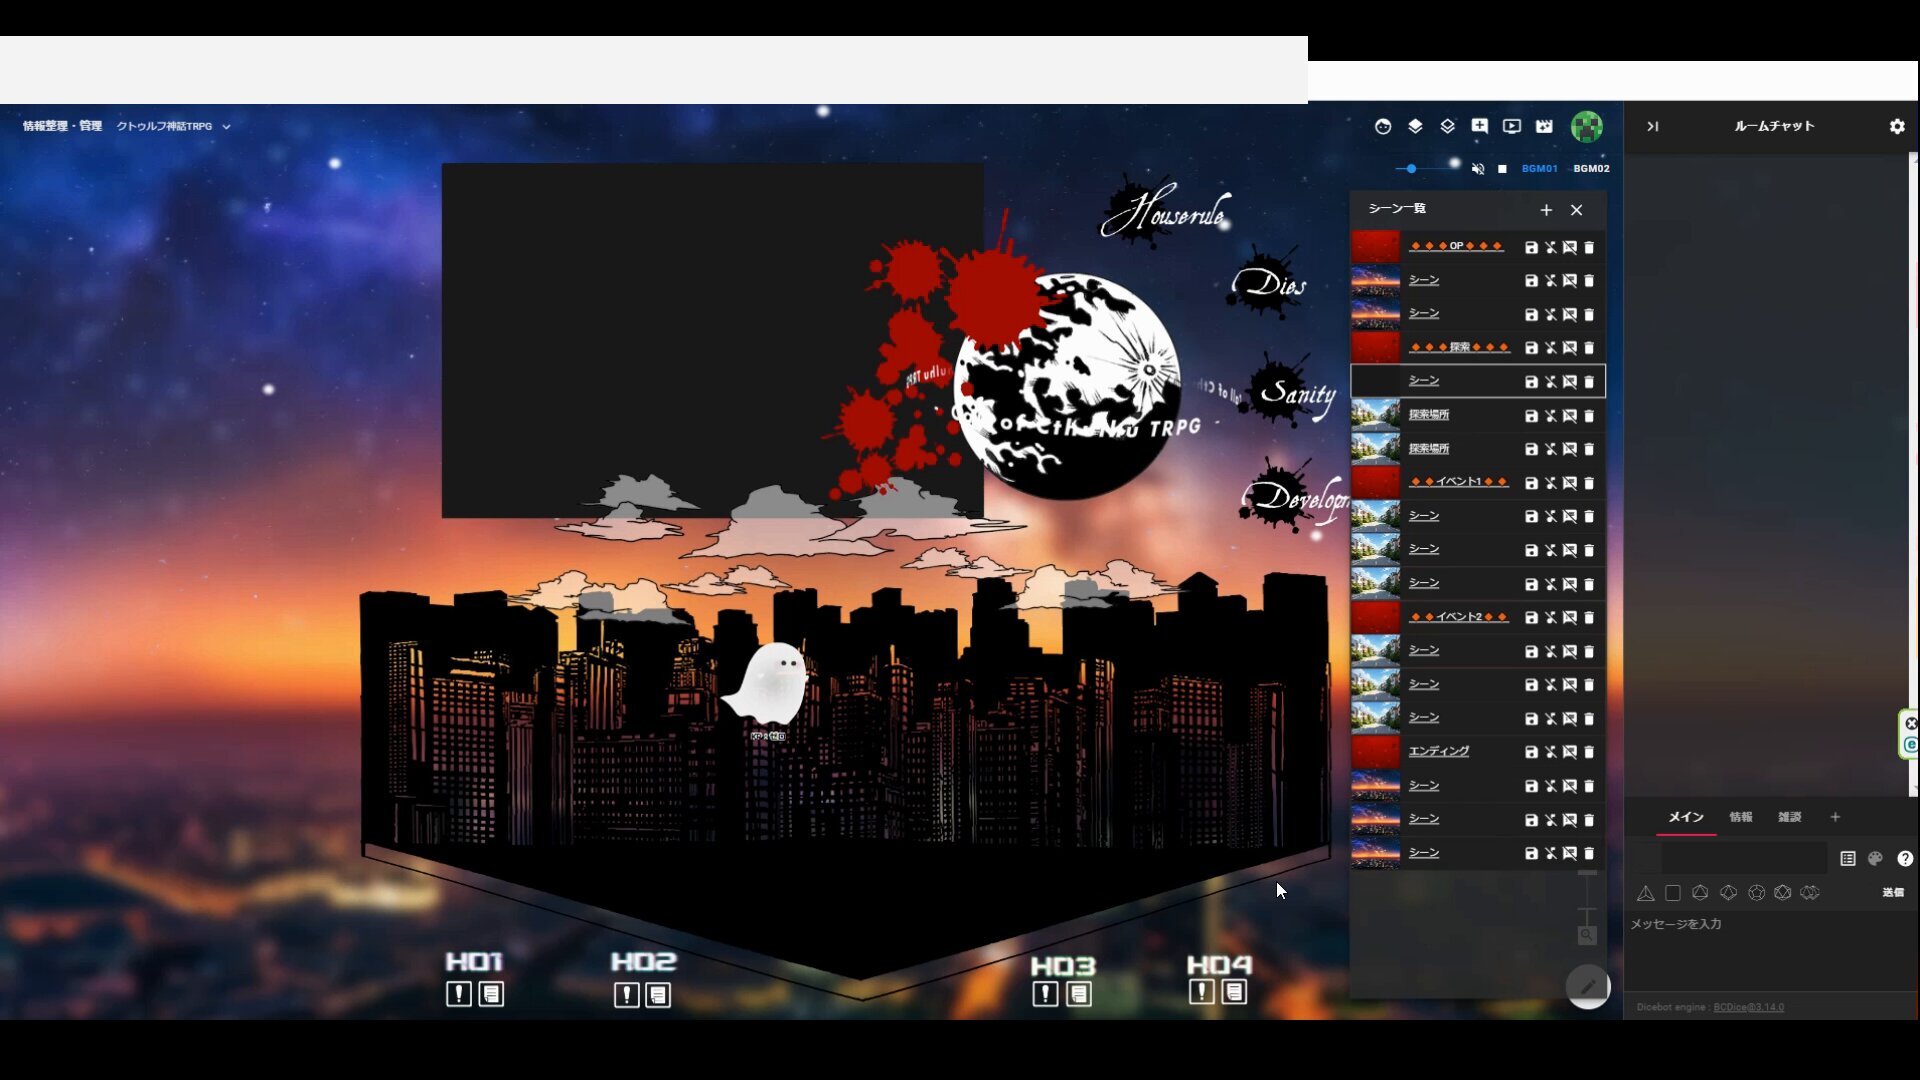The image size is (1920, 1080).
Task: Toggle the BGM mute speaker icon
Action: point(1478,169)
